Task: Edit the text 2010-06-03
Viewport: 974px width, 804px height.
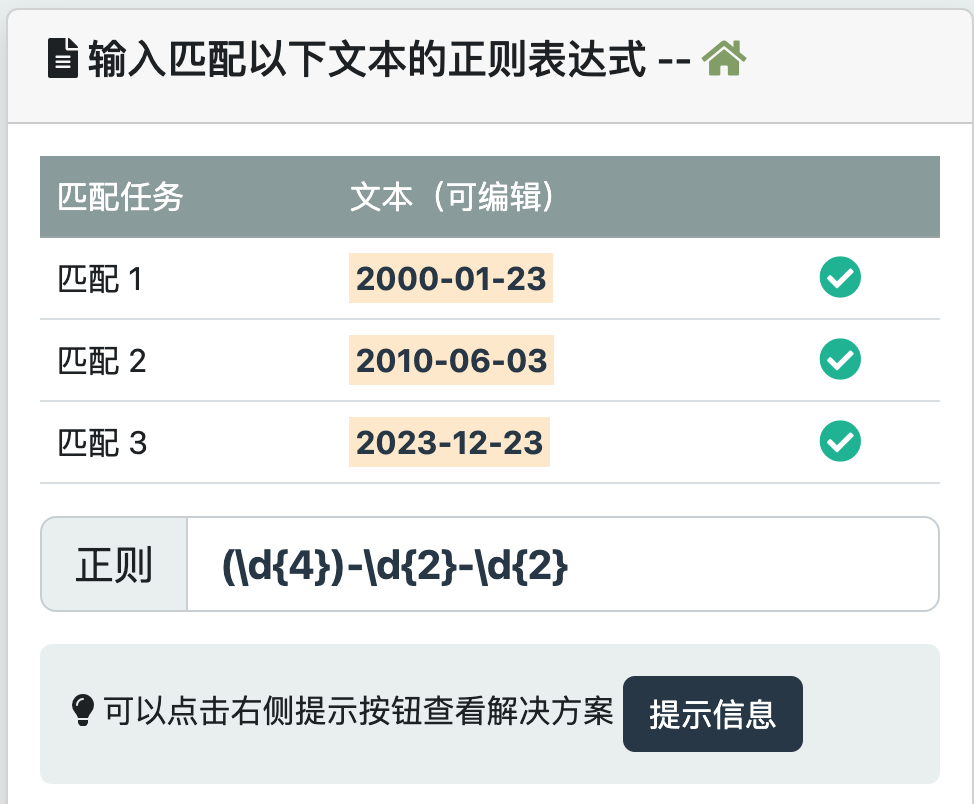Action: click(x=451, y=361)
